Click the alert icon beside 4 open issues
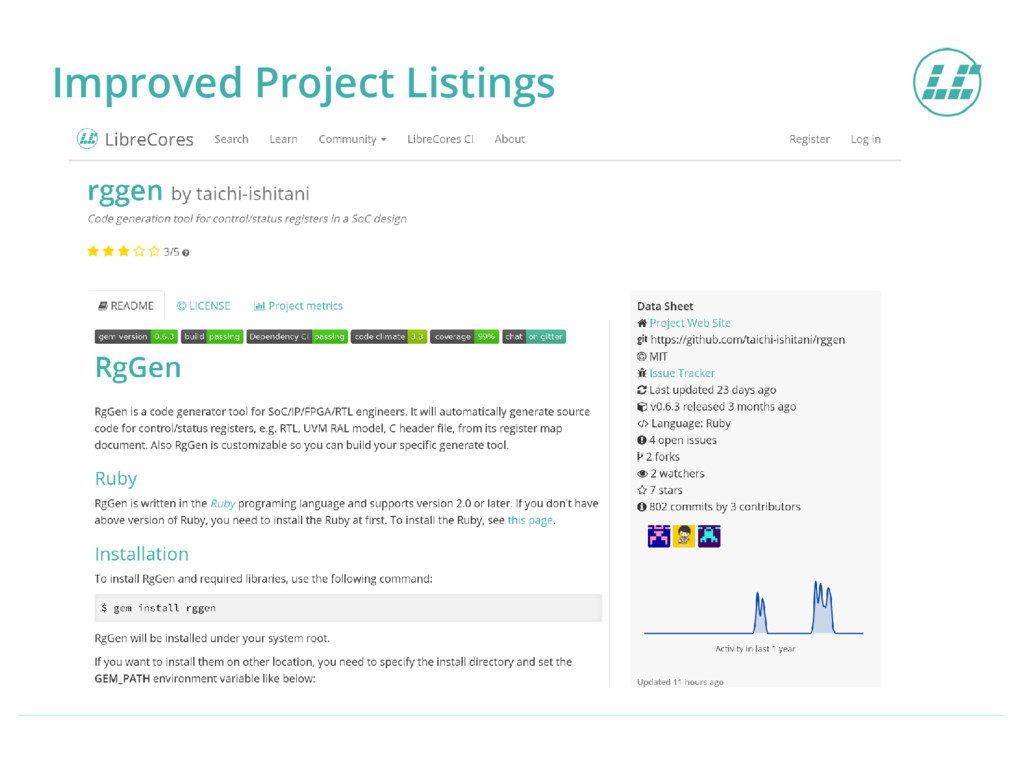The width and height of the screenshot is (1024, 768). [642, 440]
